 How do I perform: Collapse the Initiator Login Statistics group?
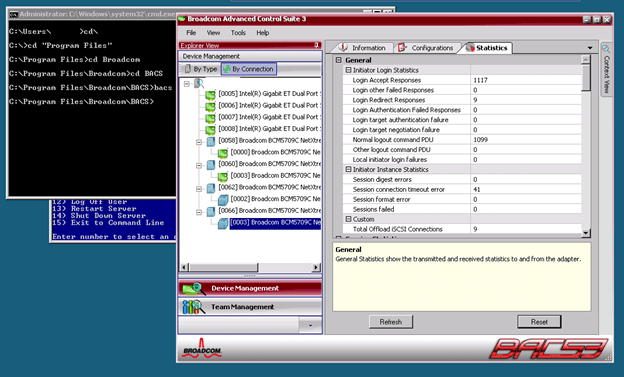point(348,70)
